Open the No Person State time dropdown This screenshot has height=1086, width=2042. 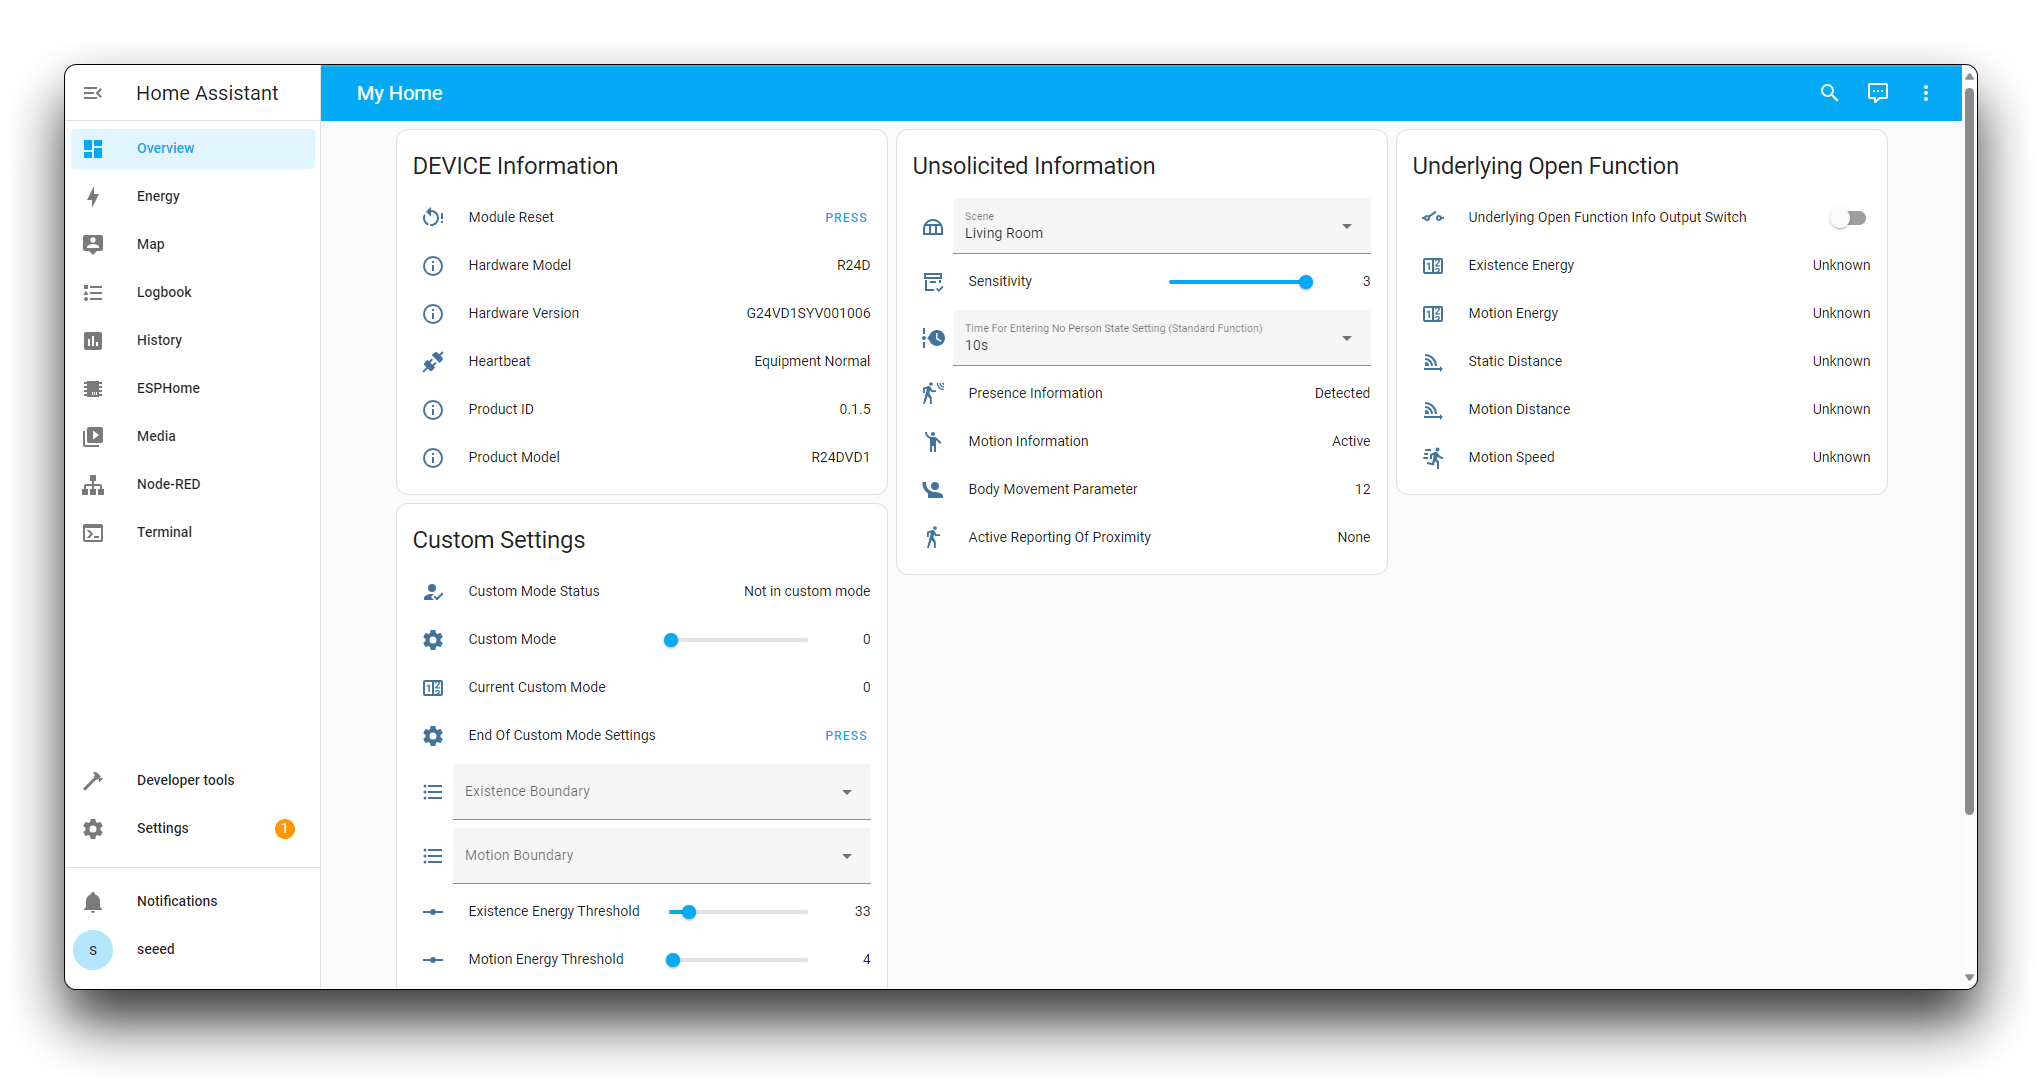pos(1160,338)
